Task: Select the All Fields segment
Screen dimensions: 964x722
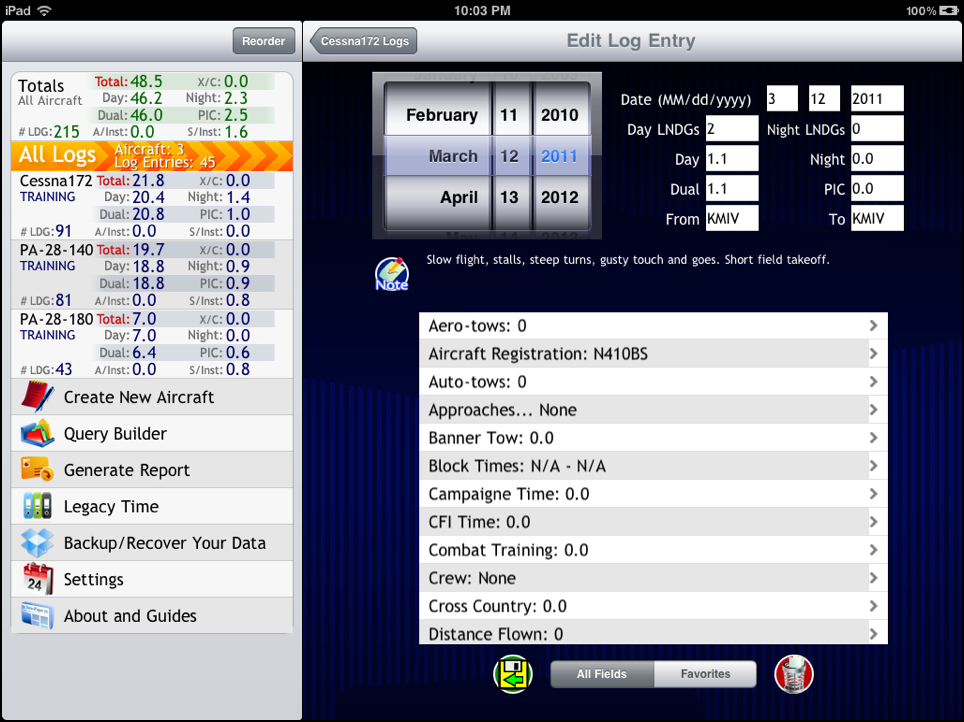Action: tap(602, 674)
